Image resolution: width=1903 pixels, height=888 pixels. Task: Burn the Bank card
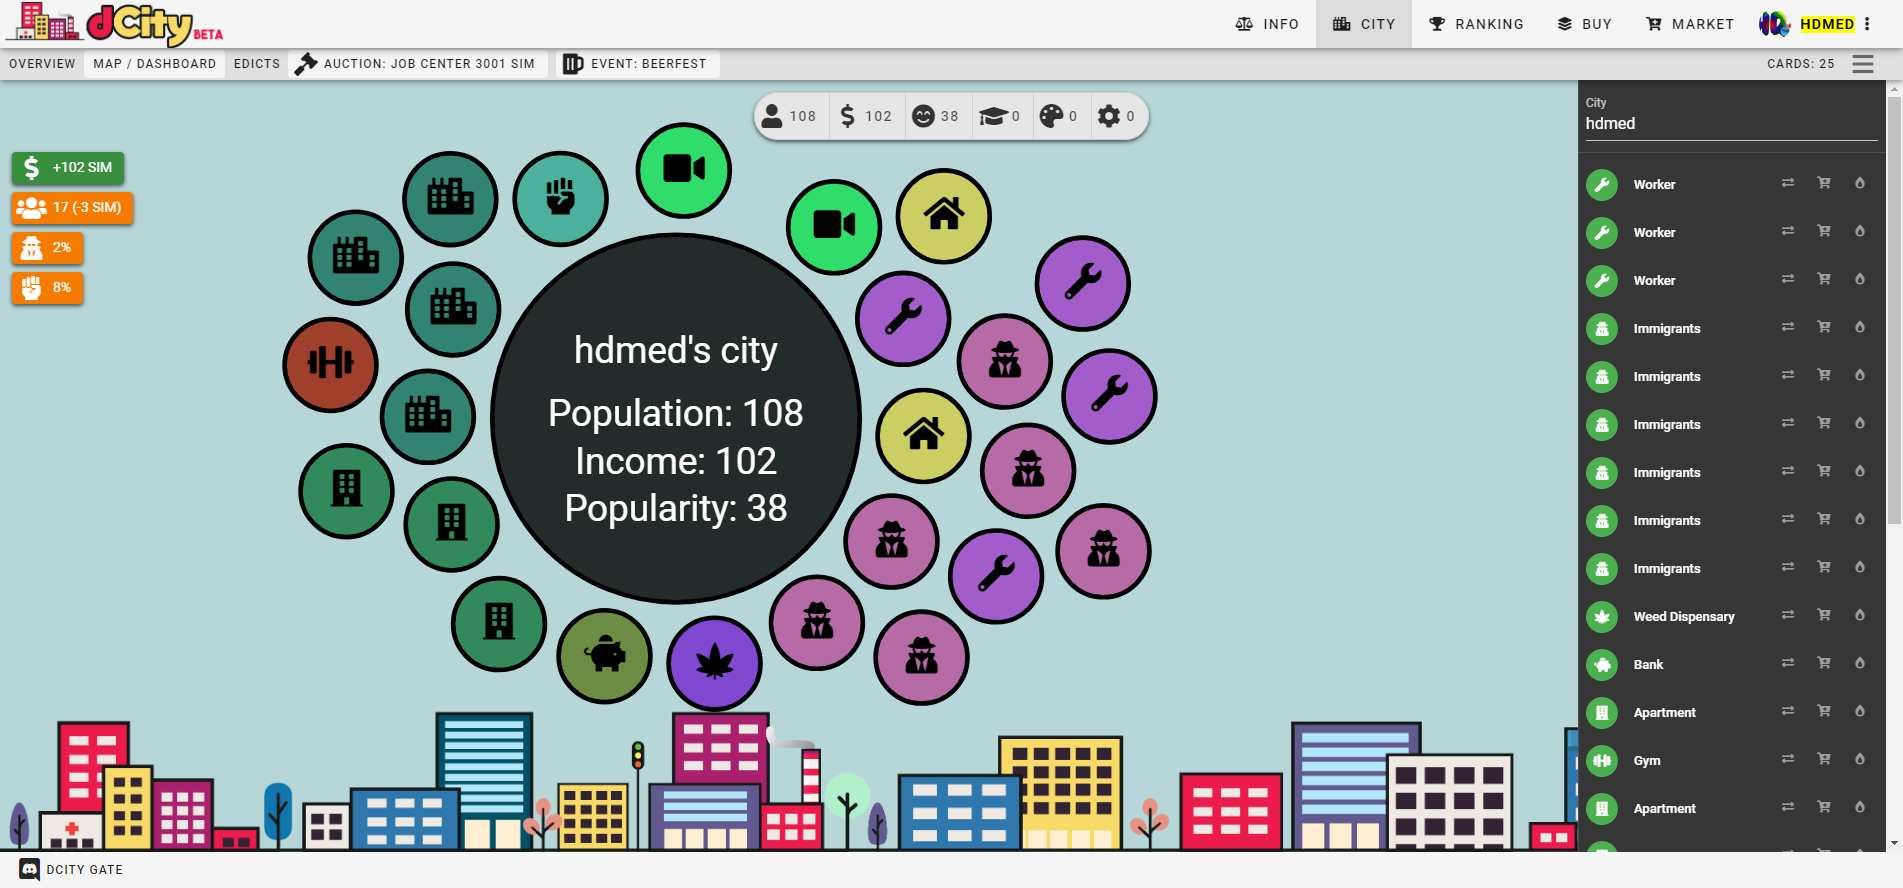click(x=1860, y=663)
